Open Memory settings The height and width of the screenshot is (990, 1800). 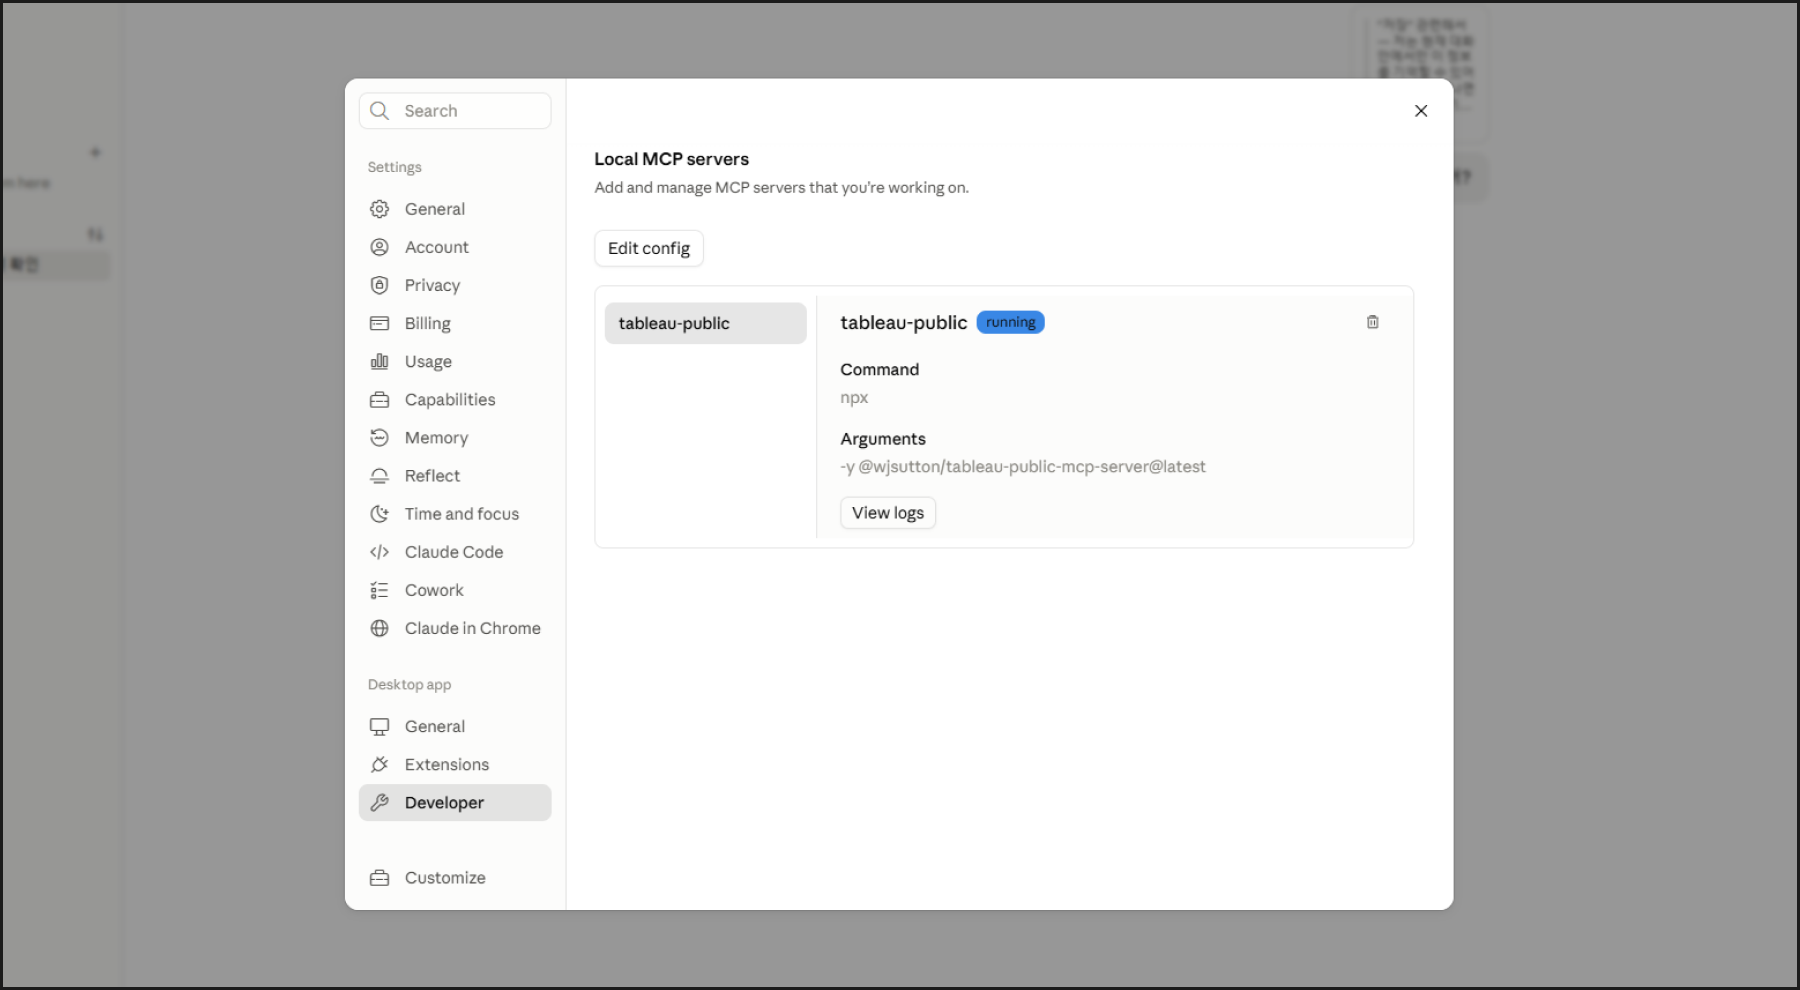455,438
